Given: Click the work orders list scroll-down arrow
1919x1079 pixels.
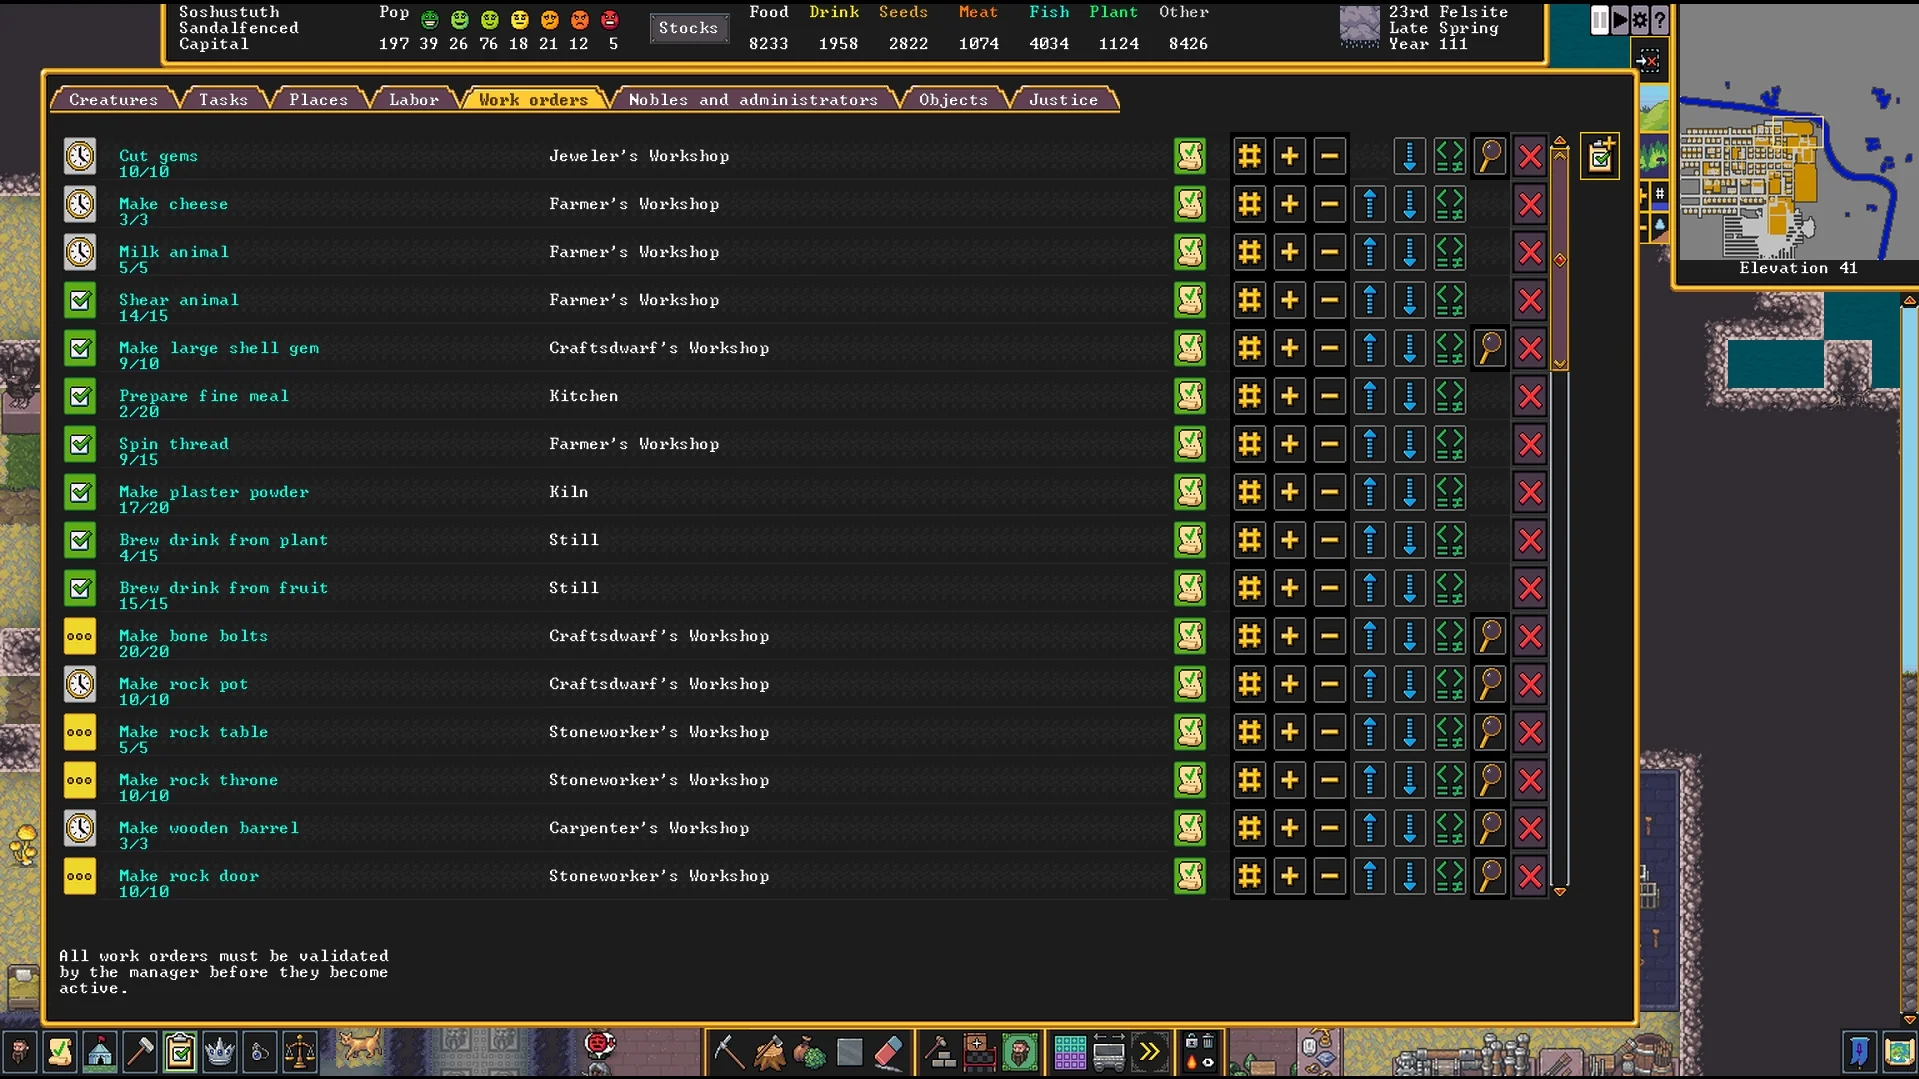Looking at the screenshot, I should 1560,891.
